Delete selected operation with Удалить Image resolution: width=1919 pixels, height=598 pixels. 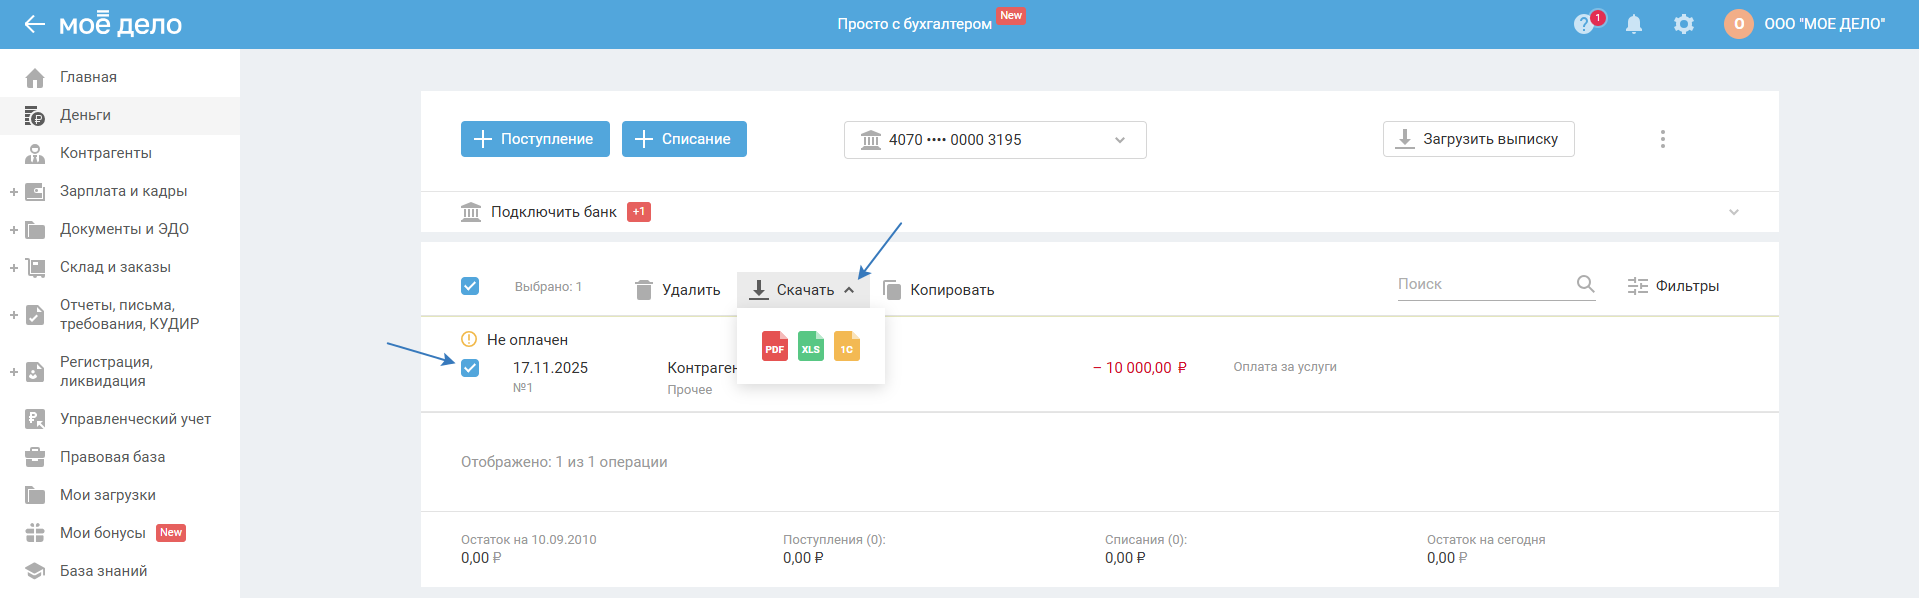pos(678,290)
